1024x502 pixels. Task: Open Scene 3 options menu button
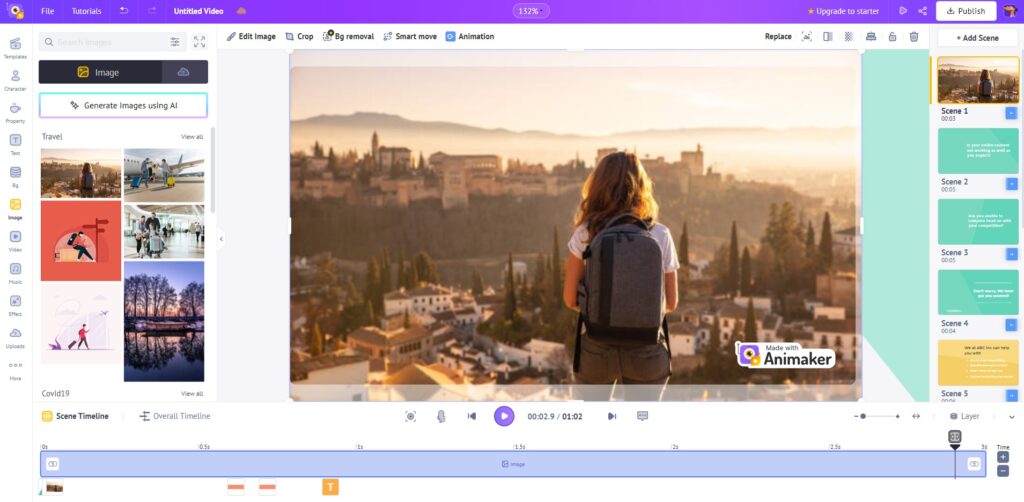1011,254
